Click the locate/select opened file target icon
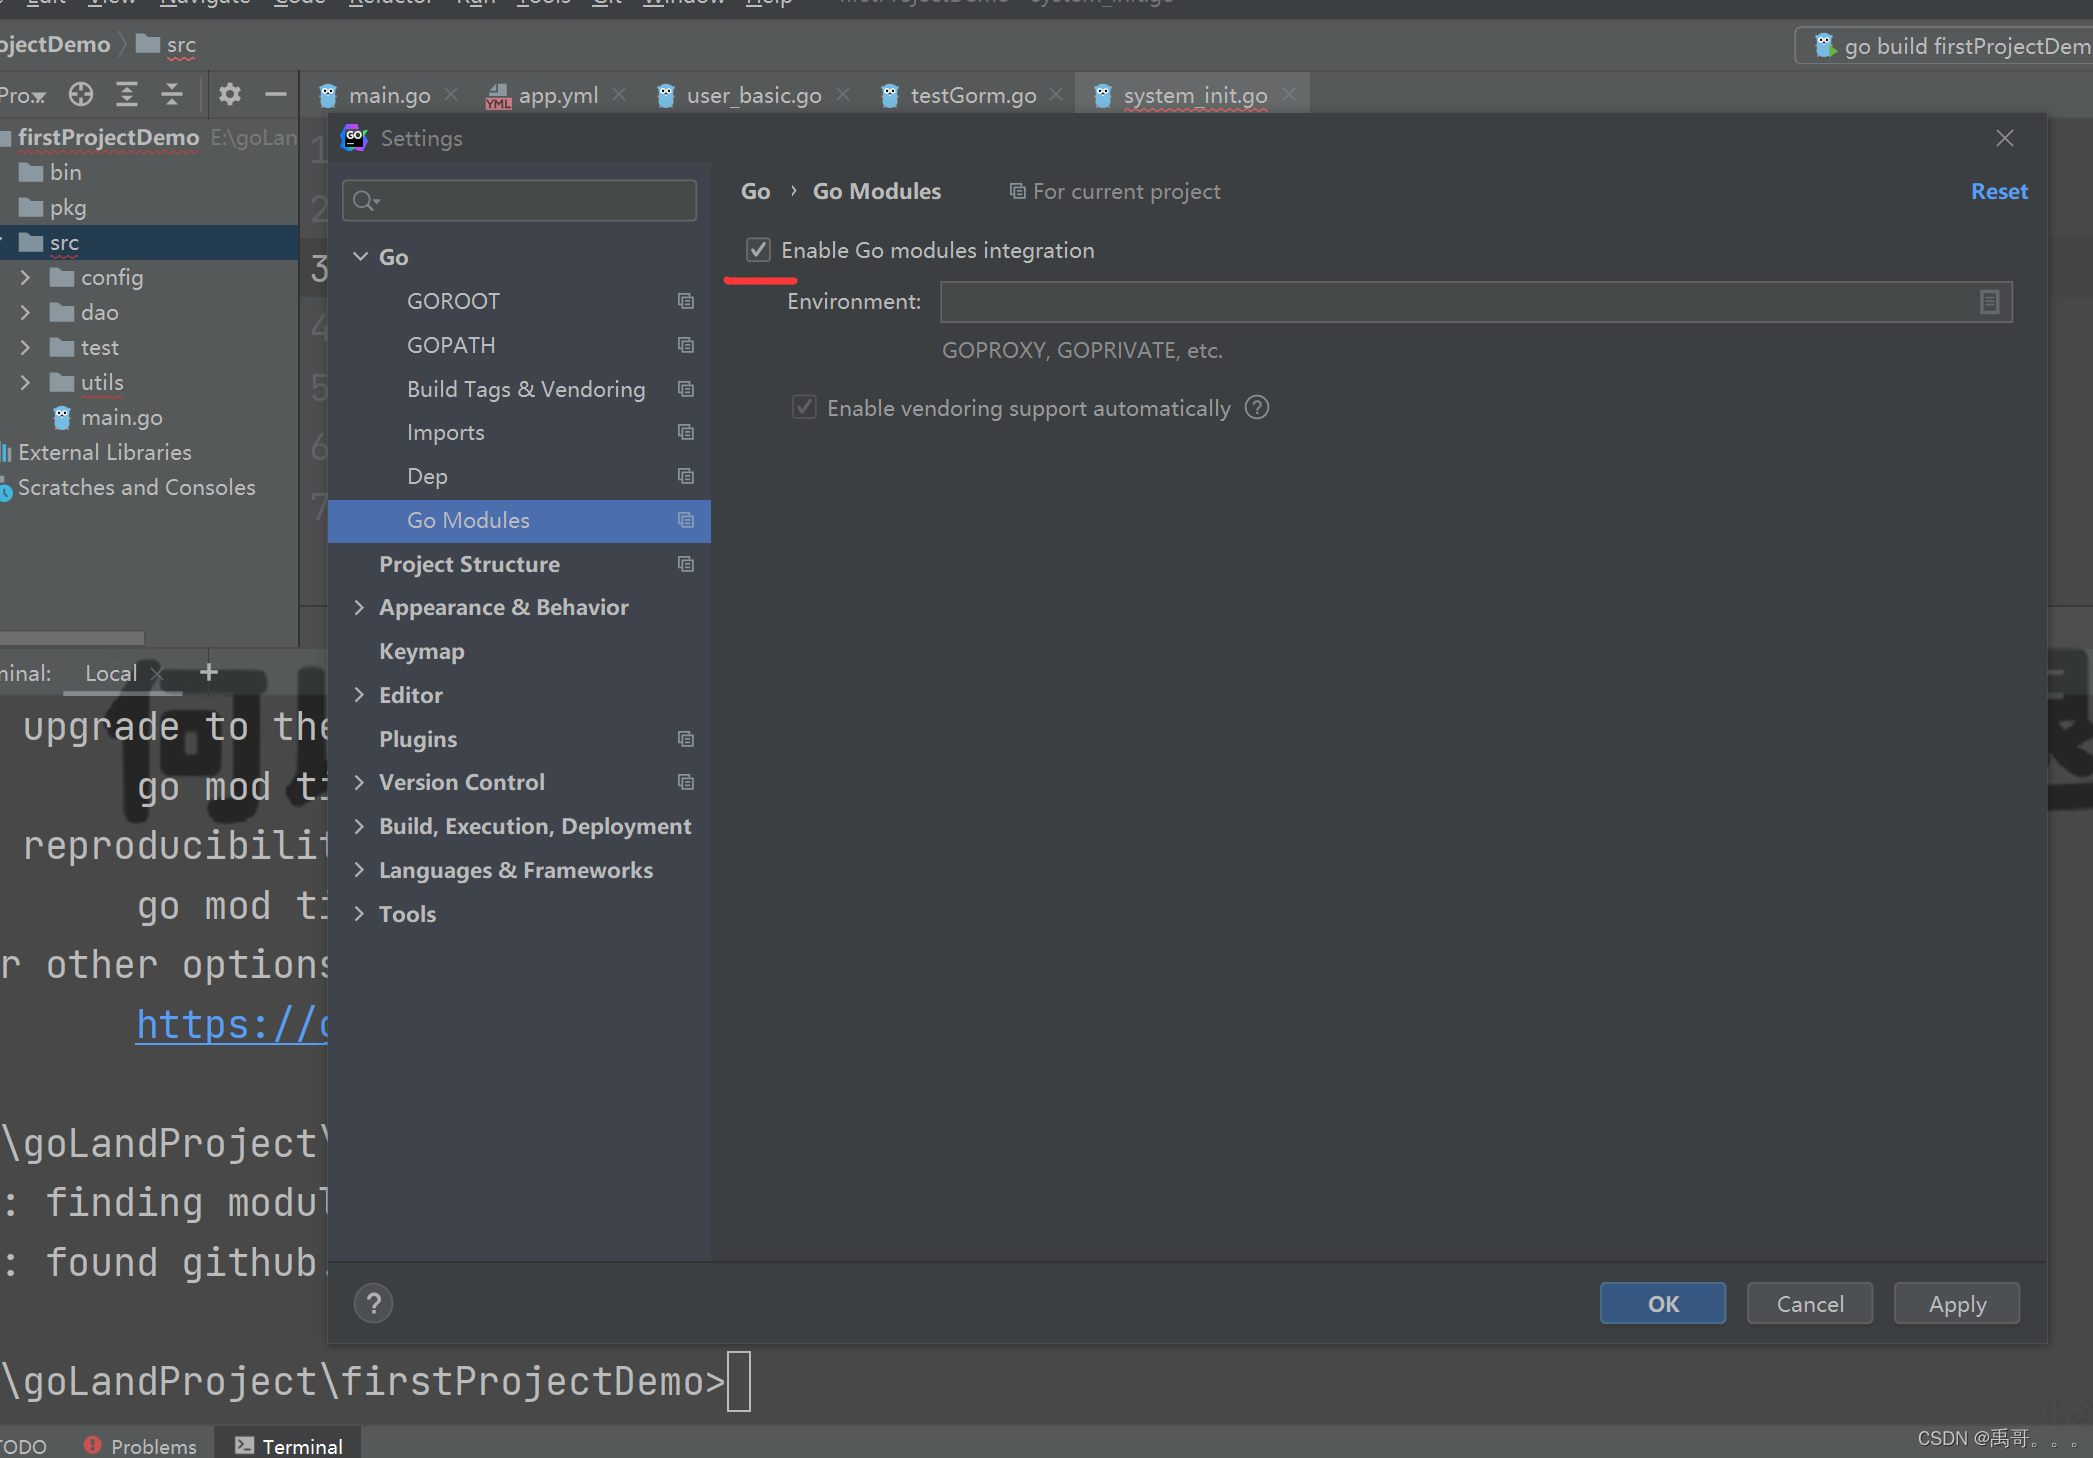The width and height of the screenshot is (2093, 1458). 81,95
